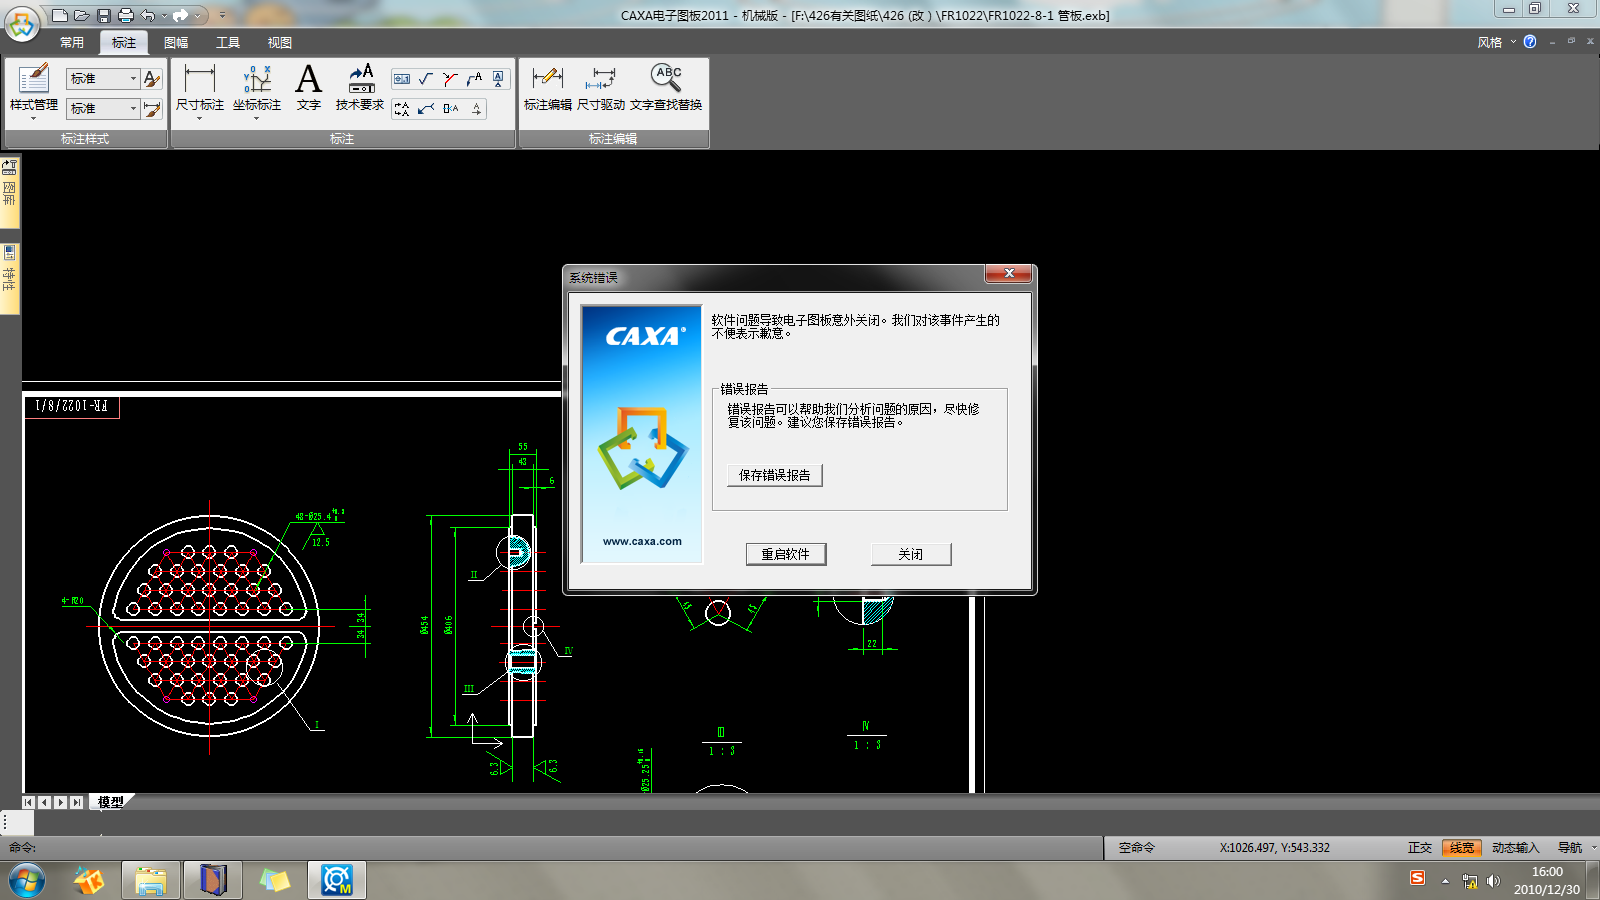This screenshot has height=900, width=1600.
Task: Jump to the first layout tab arrow
Action: tap(28, 802)
